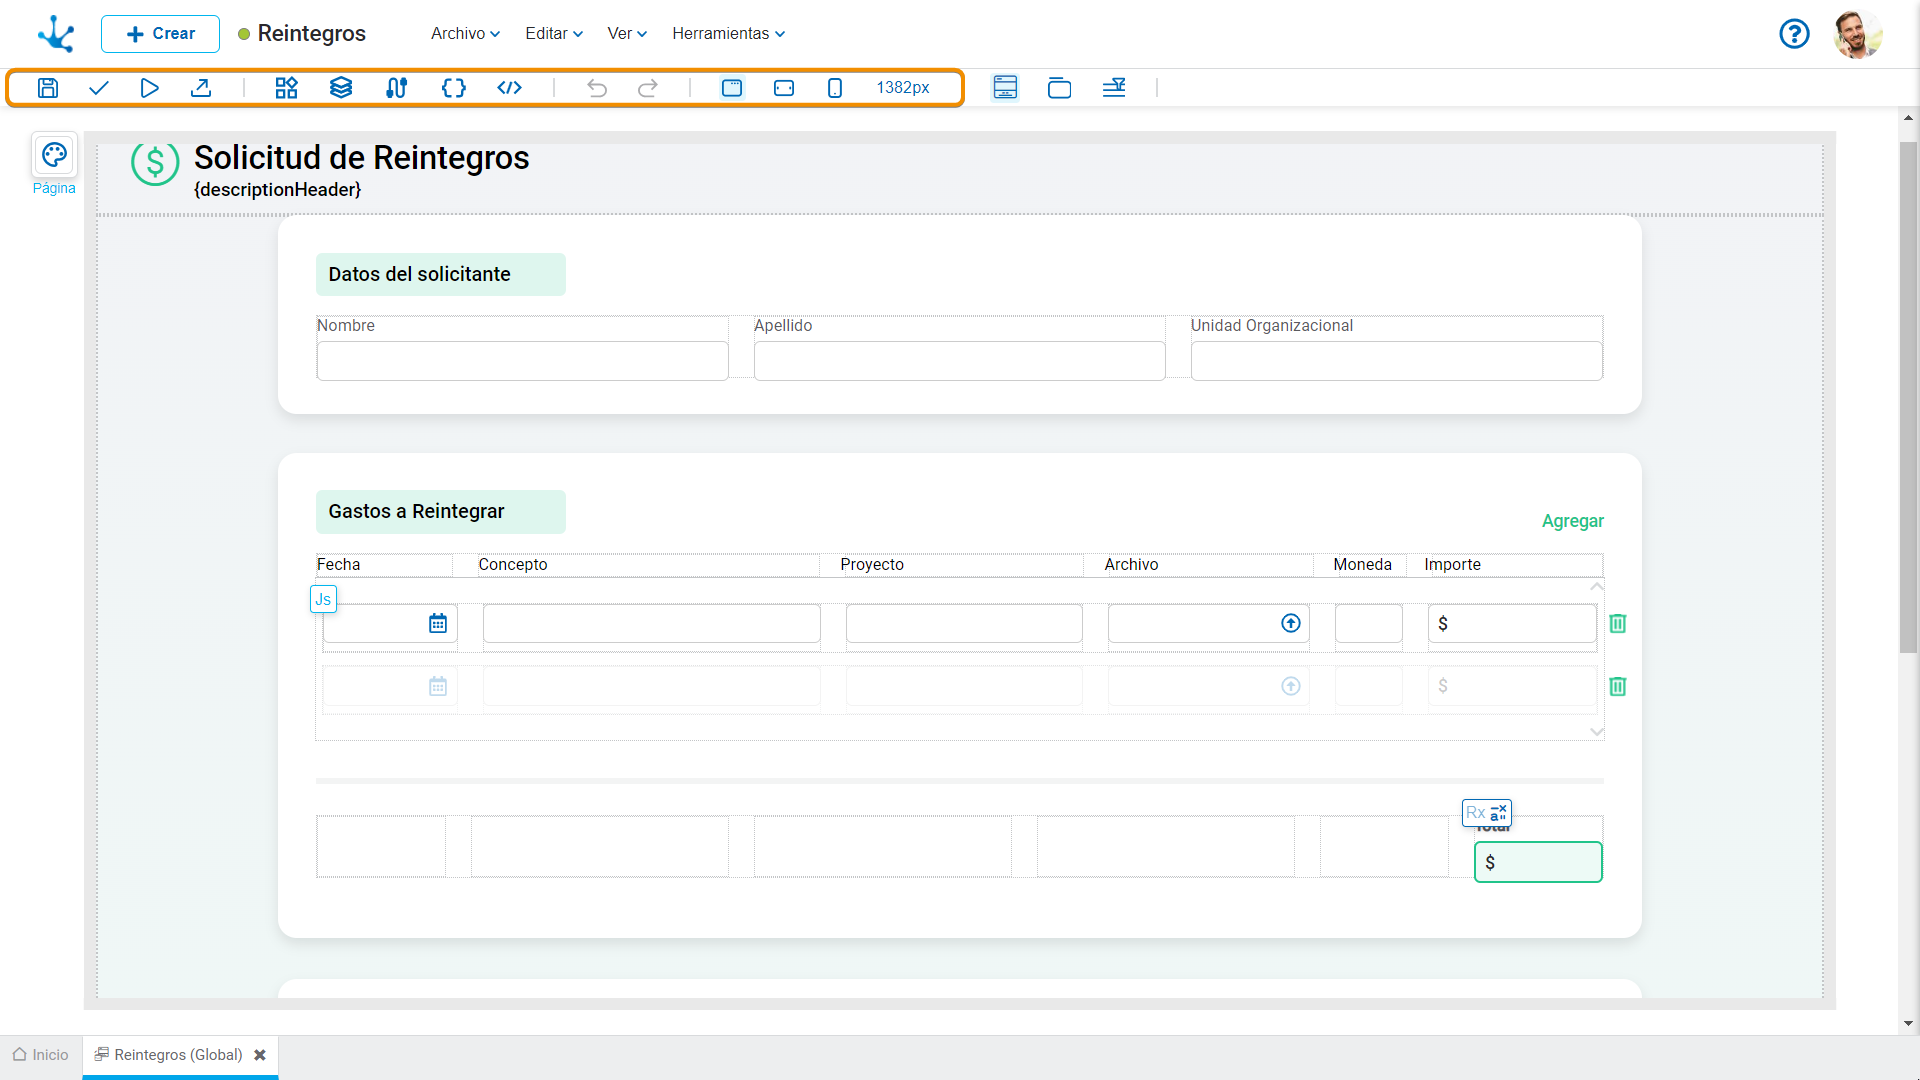
Task: Open the help question mark icon
Action: click(1794, 34)
